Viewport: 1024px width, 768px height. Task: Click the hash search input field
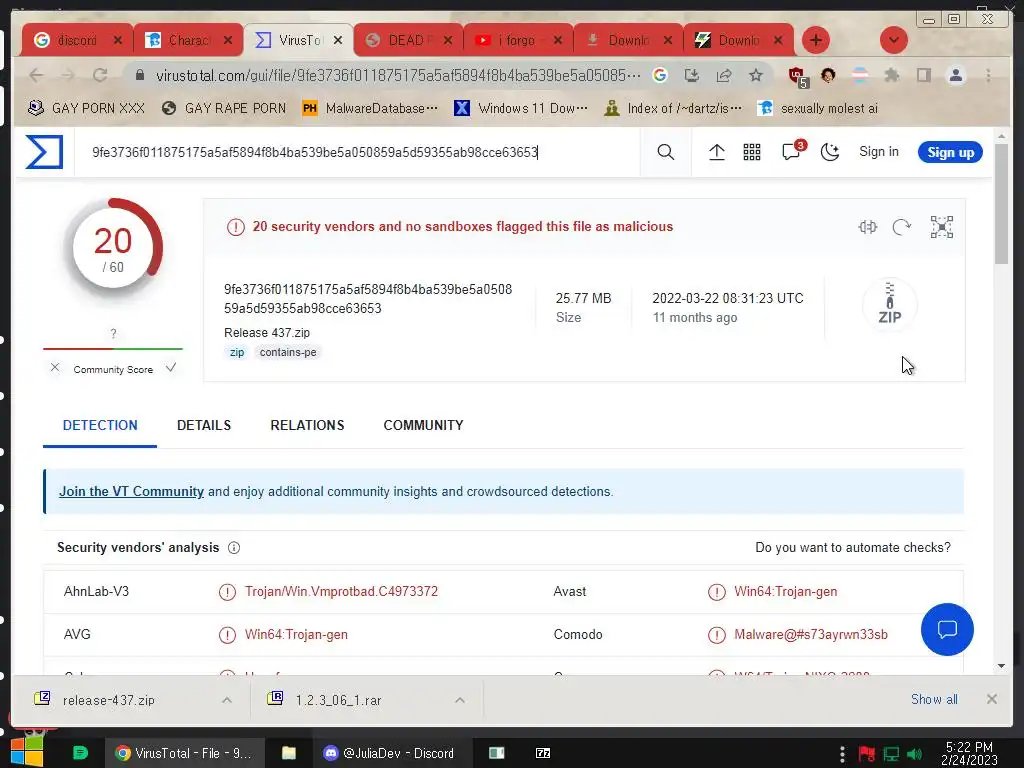357,152
